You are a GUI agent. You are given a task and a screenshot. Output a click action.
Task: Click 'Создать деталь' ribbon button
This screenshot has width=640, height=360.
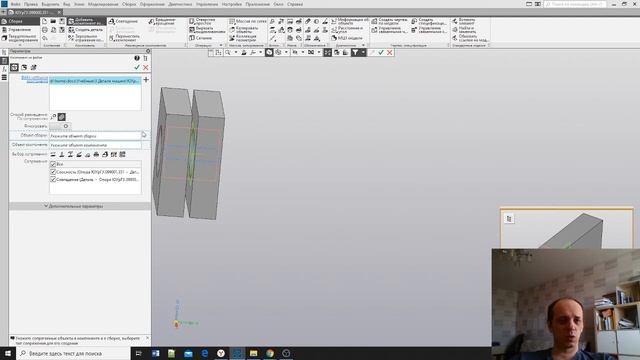[x=86, y=30]
